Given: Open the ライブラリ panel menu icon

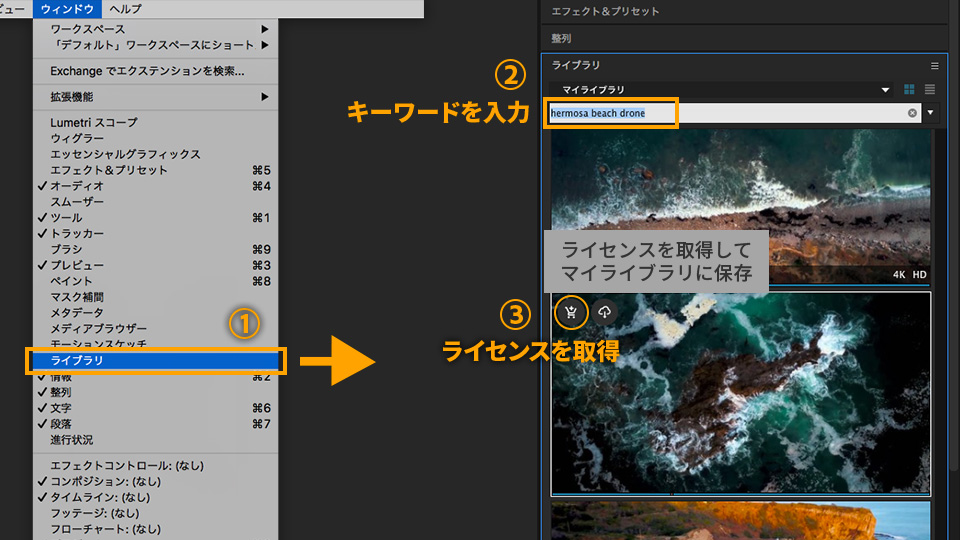Looking at the screenshot, I should pos(934,66).
